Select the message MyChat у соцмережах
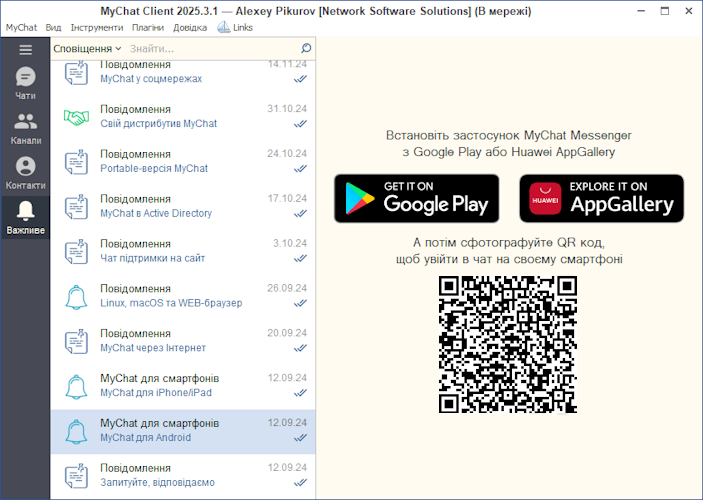The height and width of the screenshot is (500, 703). pos(183,77)
